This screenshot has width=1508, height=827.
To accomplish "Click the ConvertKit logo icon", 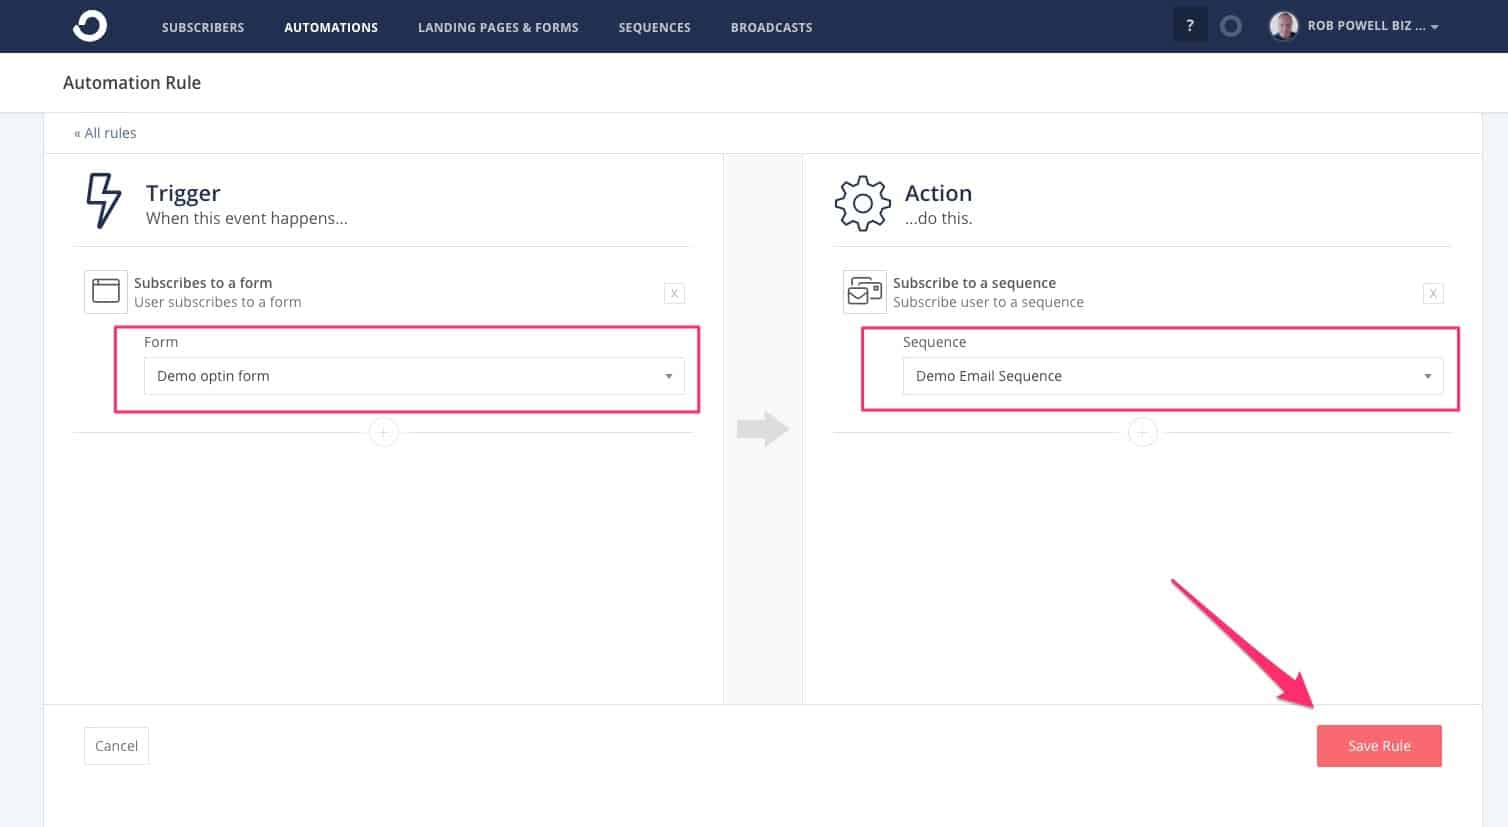I will 89,26.
